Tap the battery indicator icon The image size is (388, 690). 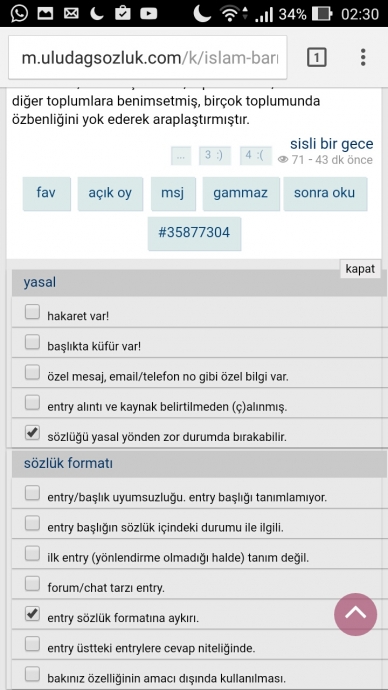coord(322,14)
